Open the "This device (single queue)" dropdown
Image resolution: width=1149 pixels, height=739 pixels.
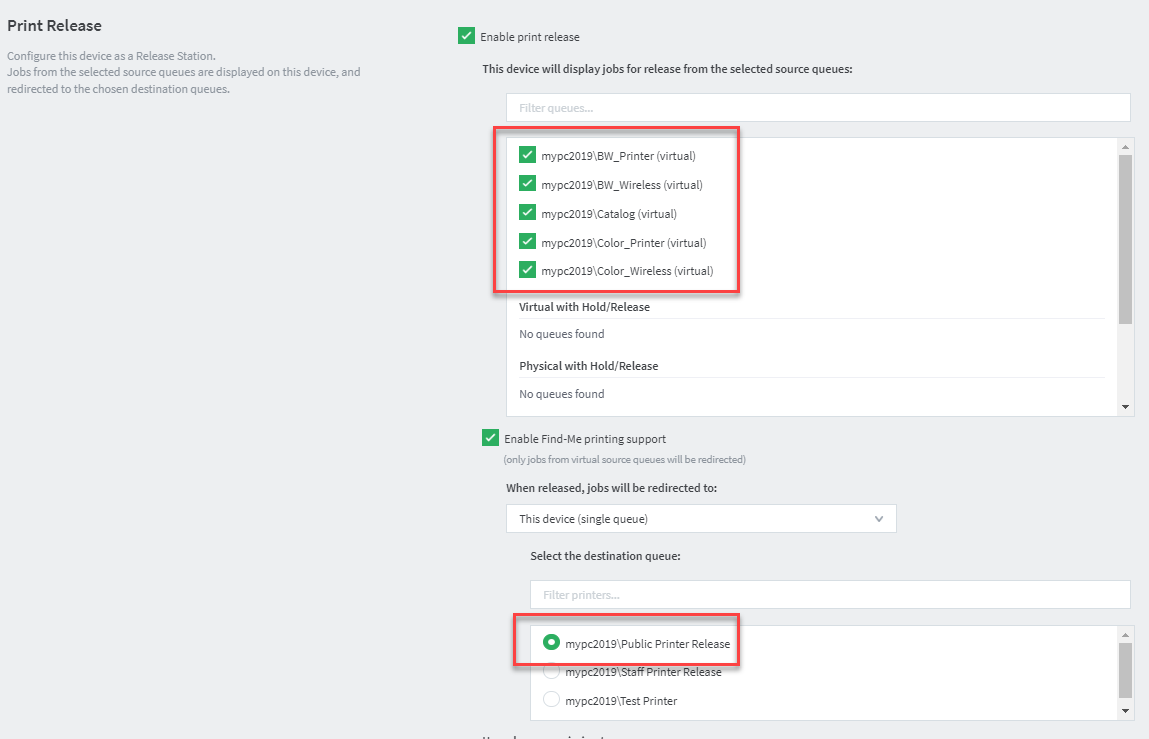click(700, 518)
